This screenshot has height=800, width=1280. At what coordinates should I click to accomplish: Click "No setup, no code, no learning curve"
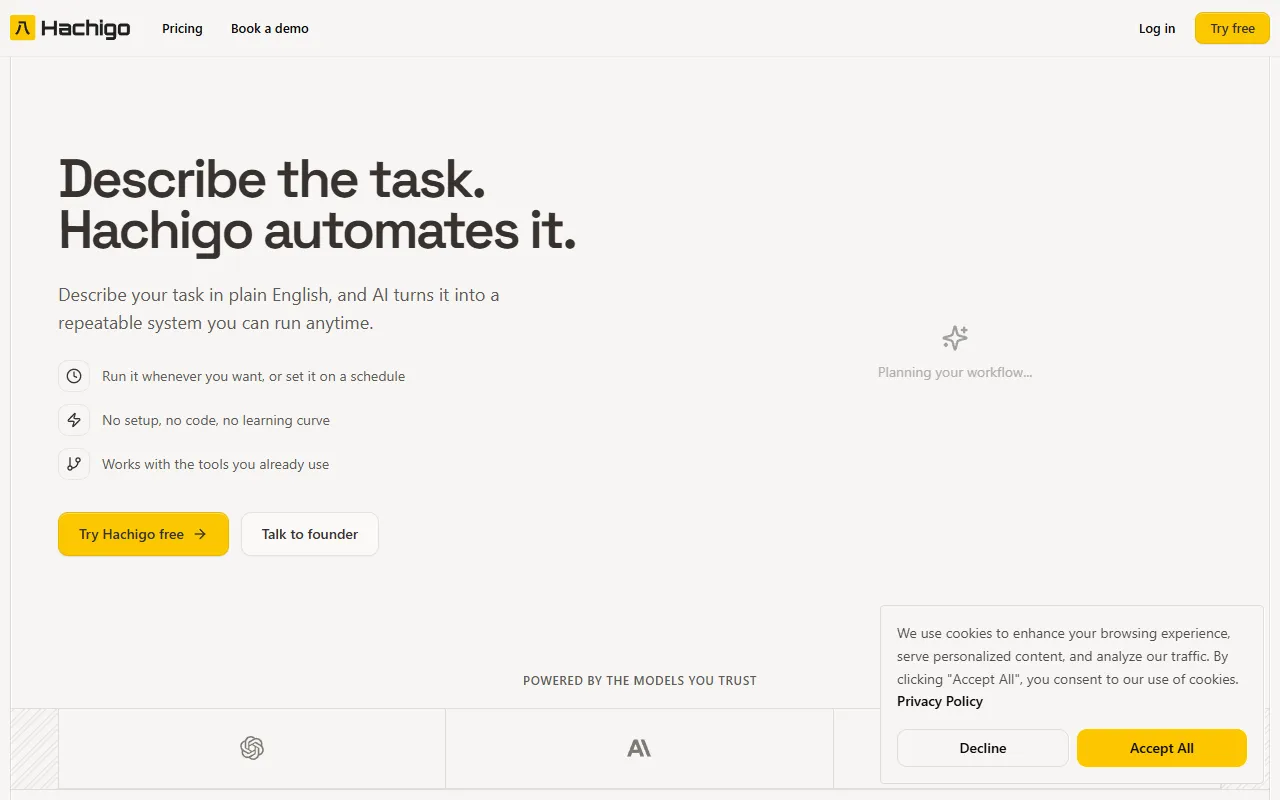[x=216, y=420]
